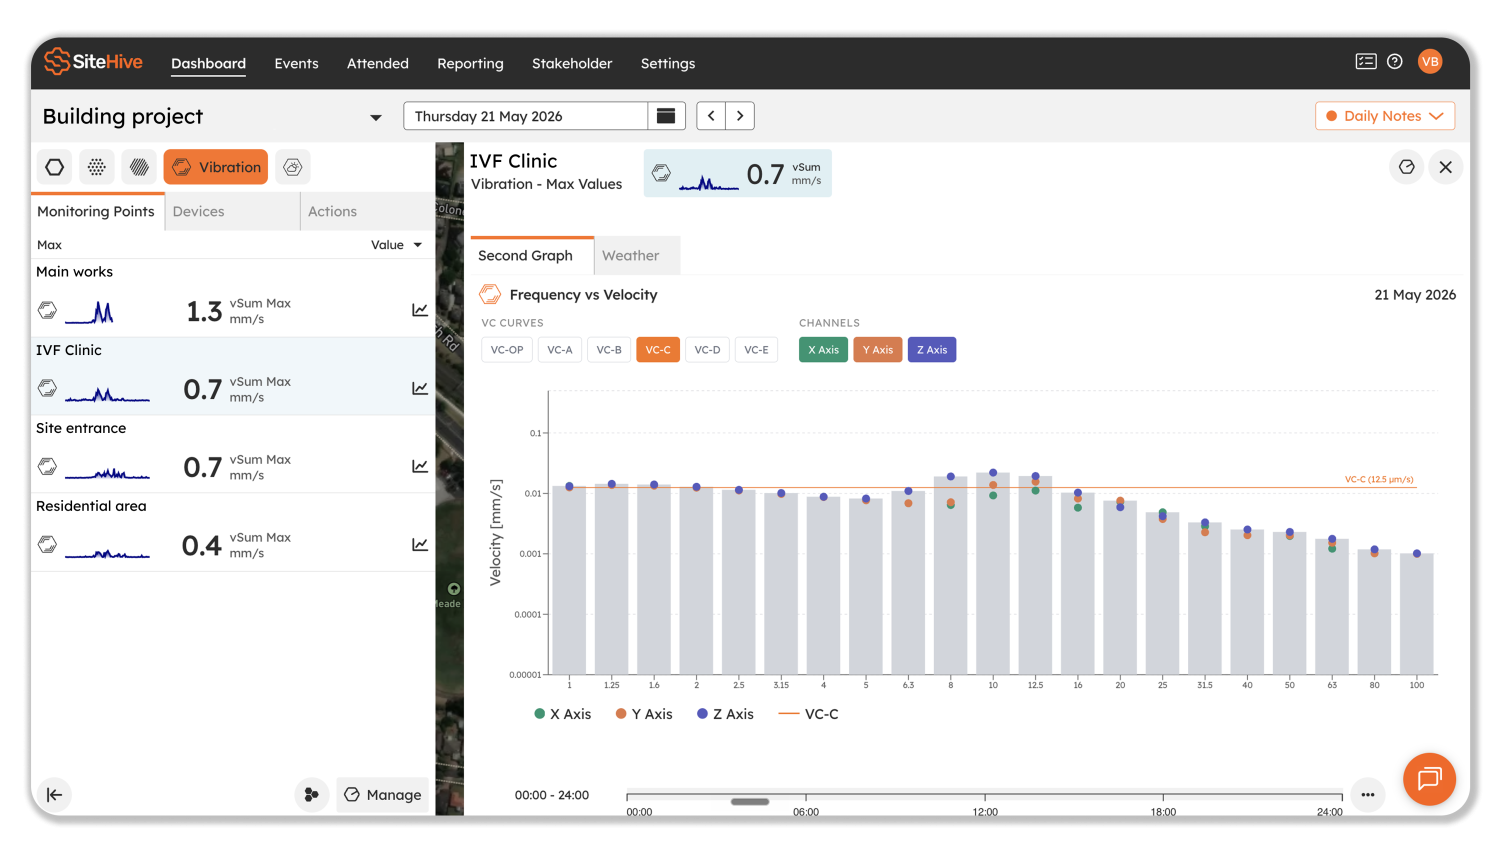
Task: Collapse the side panel arrow
Action: (x=54, y=795)
